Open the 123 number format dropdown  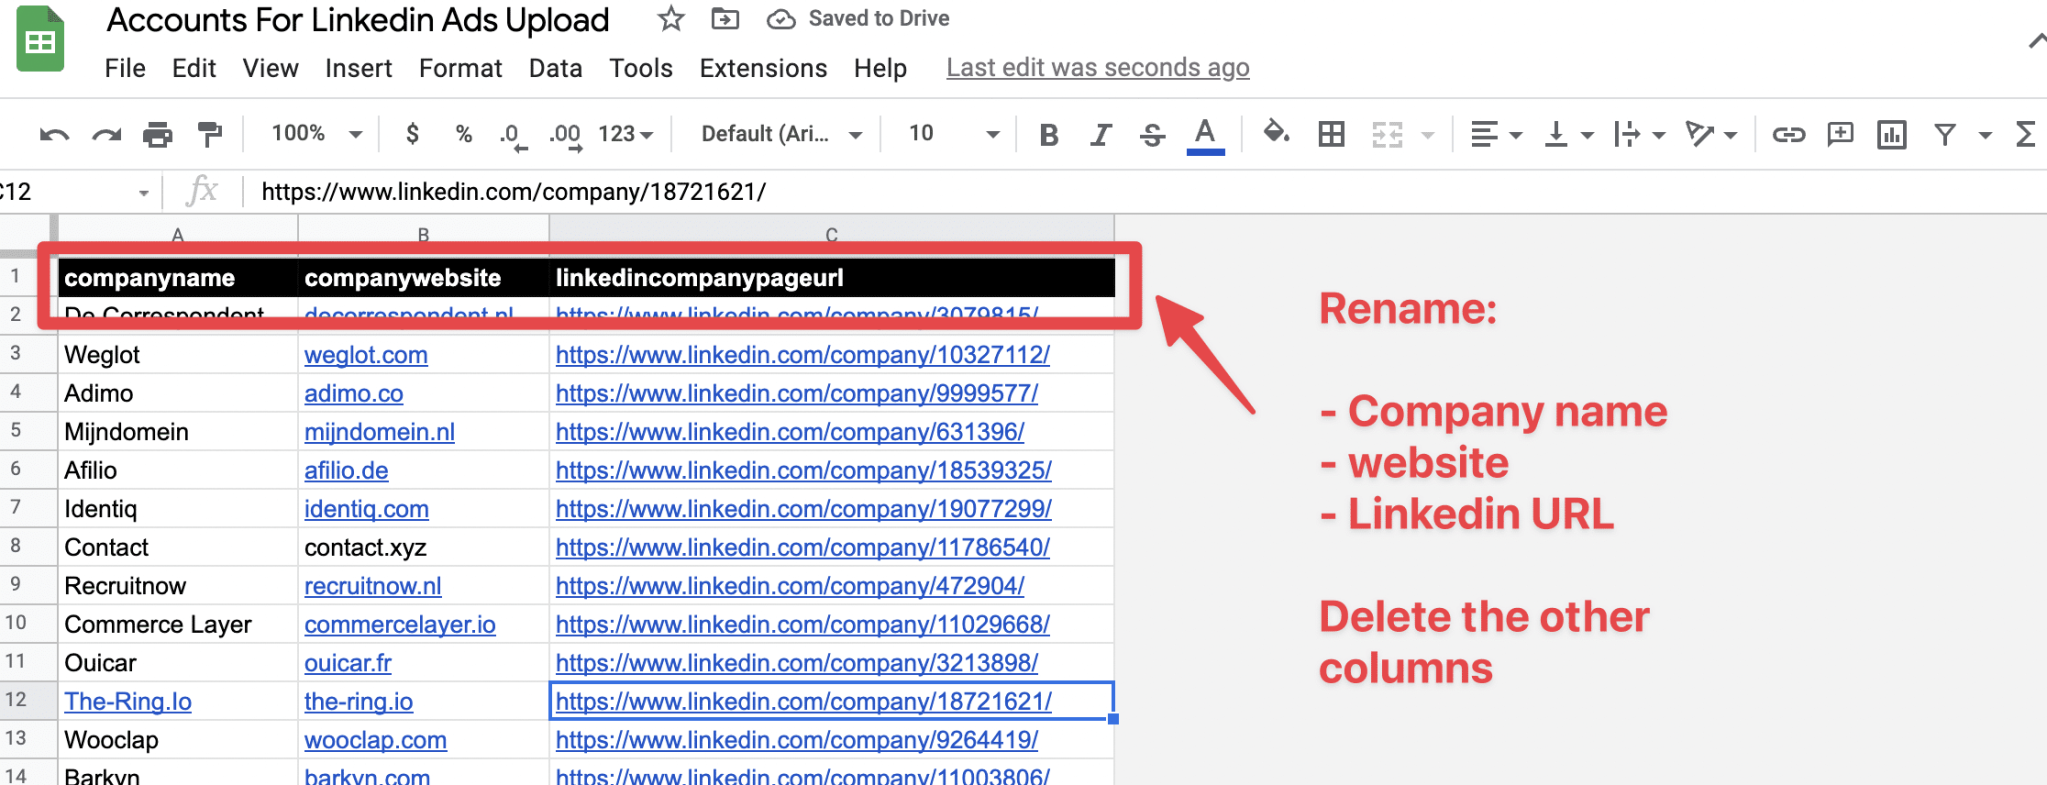(x=626, y=134)
